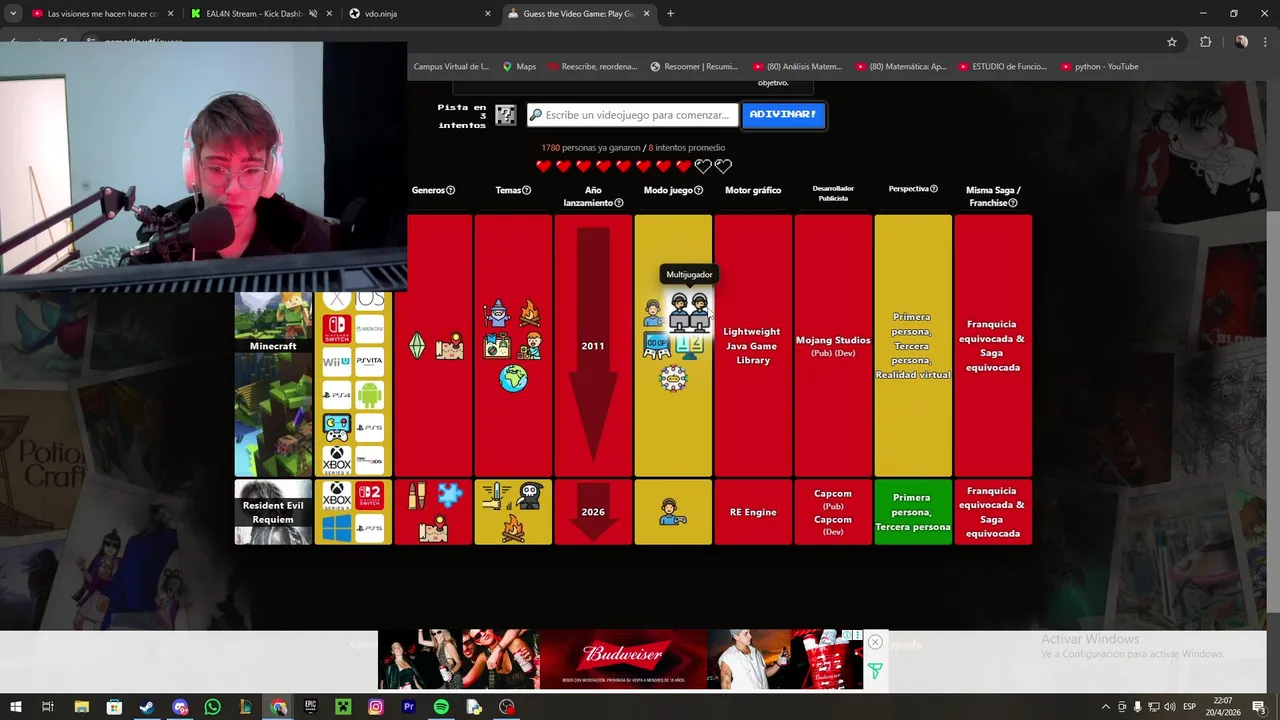
Task: Open the Chrome profile avatar
Action: point(1241,42)
